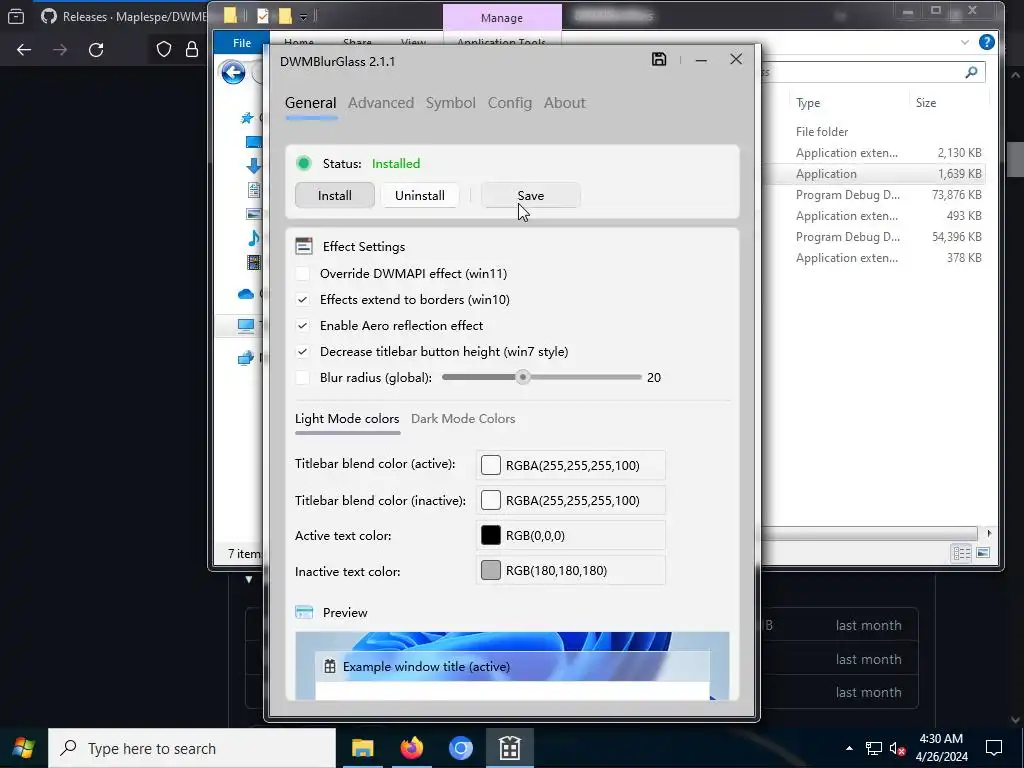Expand the Explorer ribbon chevron
This screenshot has width=1024, height=768.
pyautogui.click(x=965, y=42)
